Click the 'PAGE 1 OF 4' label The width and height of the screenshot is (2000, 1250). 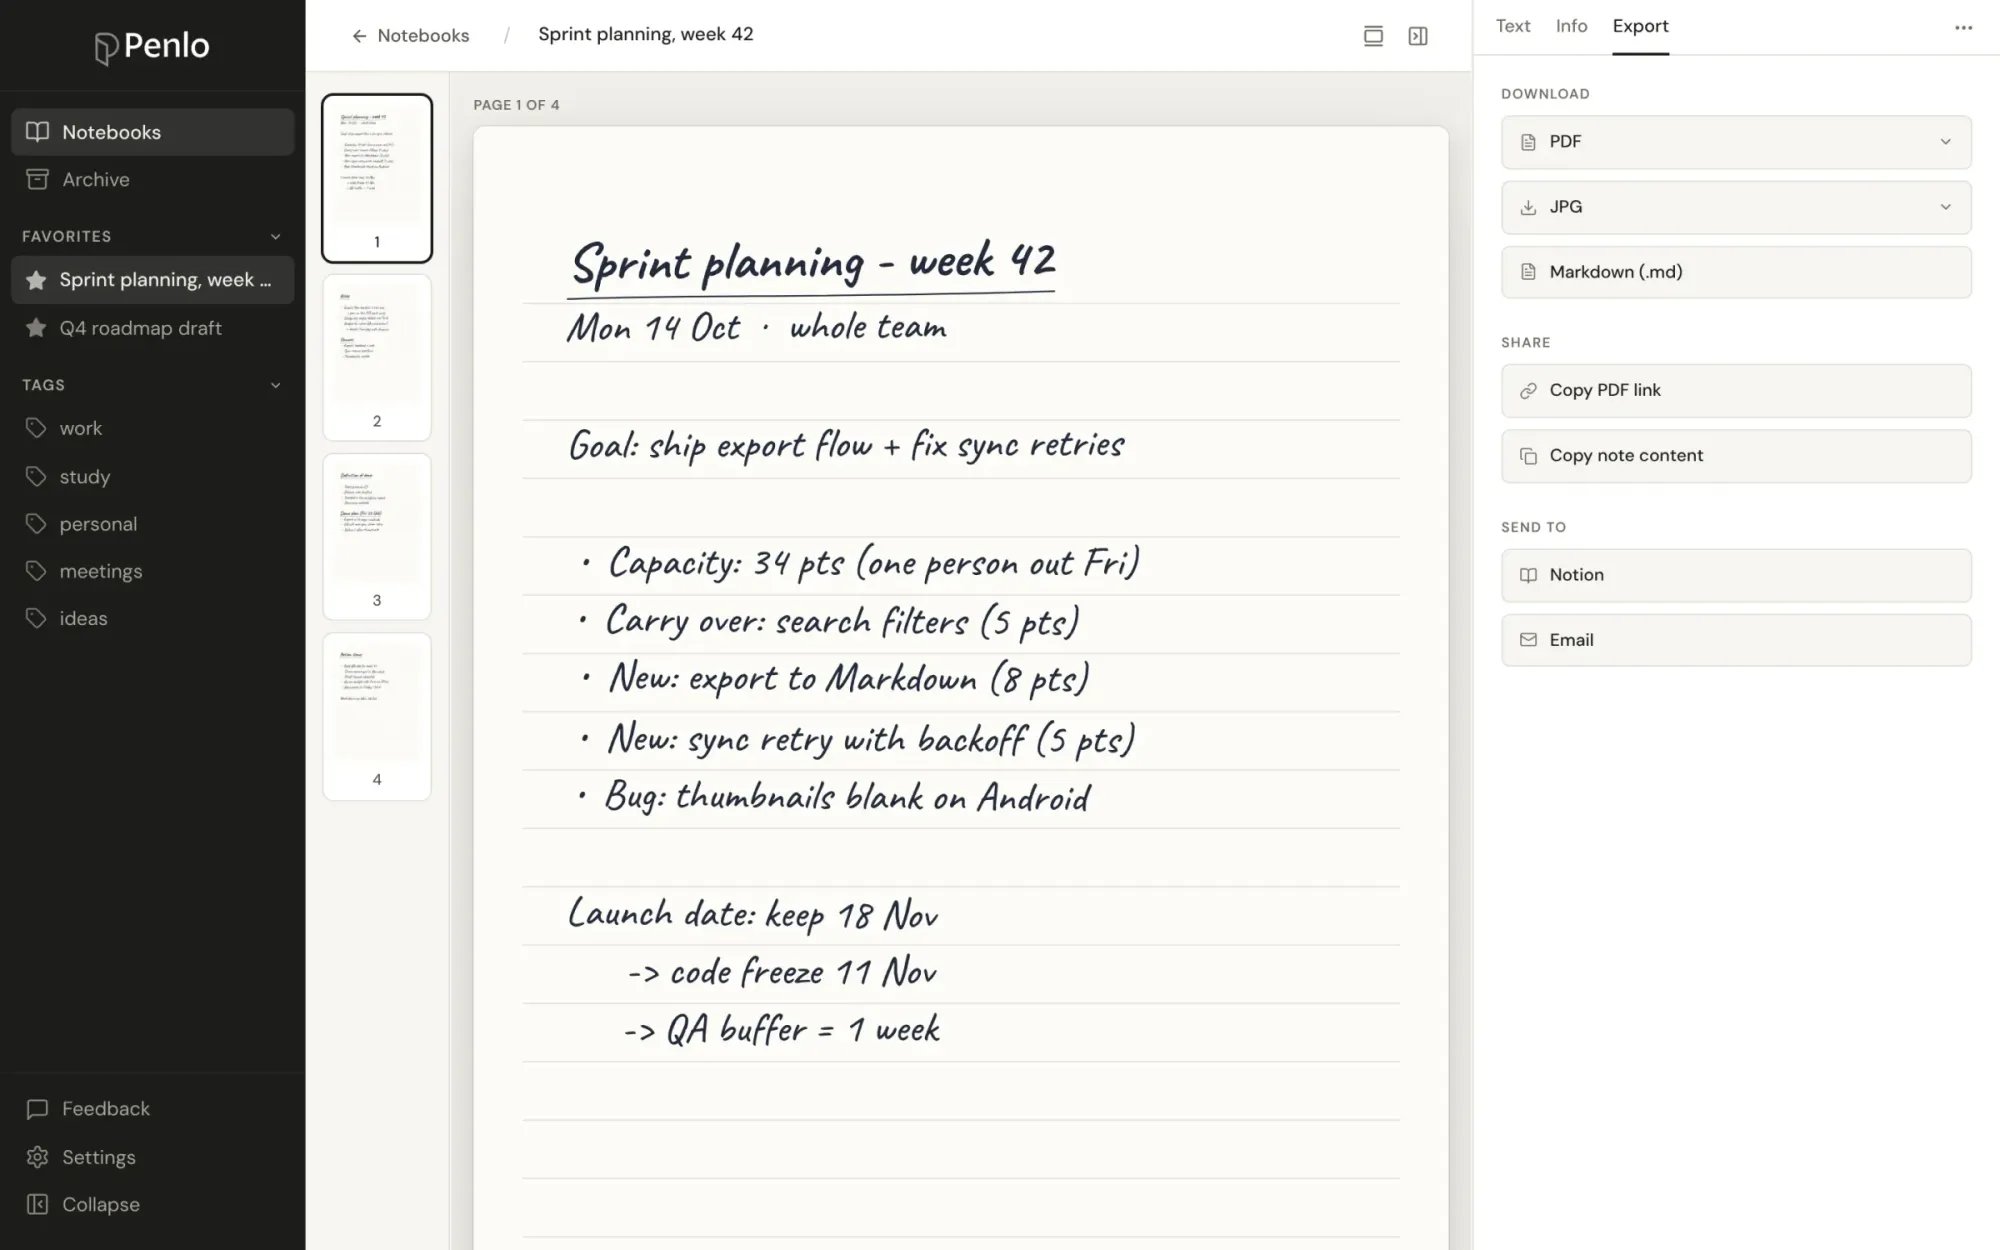(516, 105)
